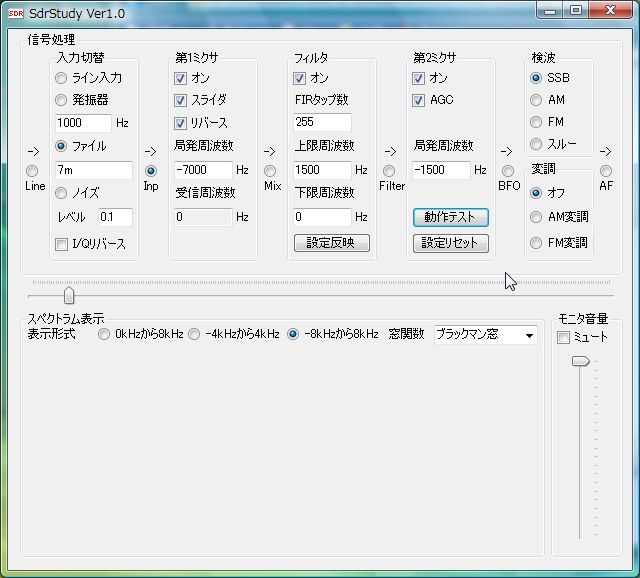Select 変調 オフ radio button
Screen dimensions: 640x578
tap(536, 193)
